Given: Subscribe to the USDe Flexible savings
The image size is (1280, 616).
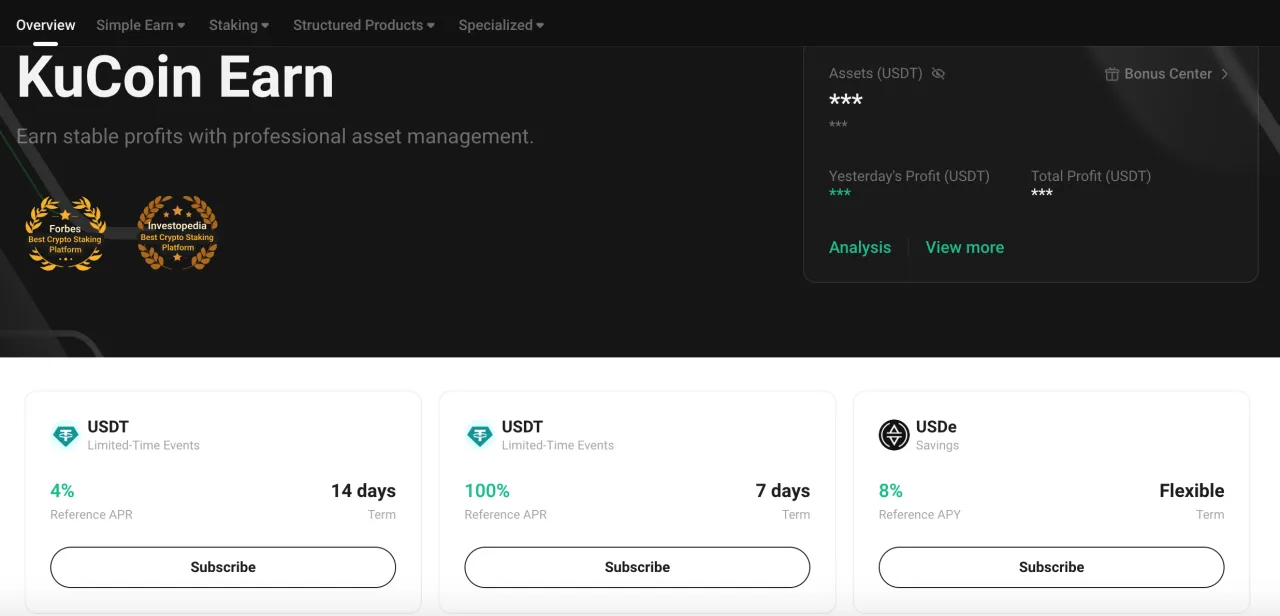Looking at the screenshot, I should tap(1051, 567).
